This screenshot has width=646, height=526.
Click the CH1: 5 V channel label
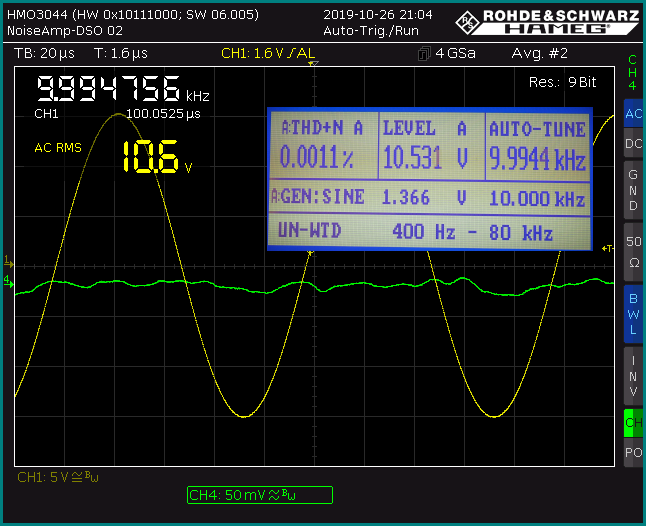click(58, 477)
